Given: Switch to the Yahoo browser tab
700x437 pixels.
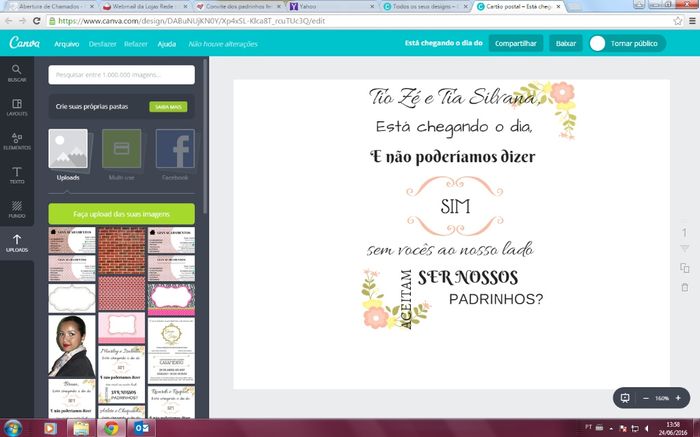Looking at the screenshot, I should (330, 6).
